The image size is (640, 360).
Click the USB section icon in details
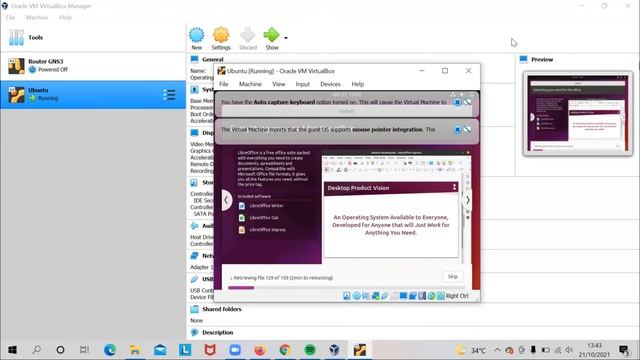click(194, 279)
